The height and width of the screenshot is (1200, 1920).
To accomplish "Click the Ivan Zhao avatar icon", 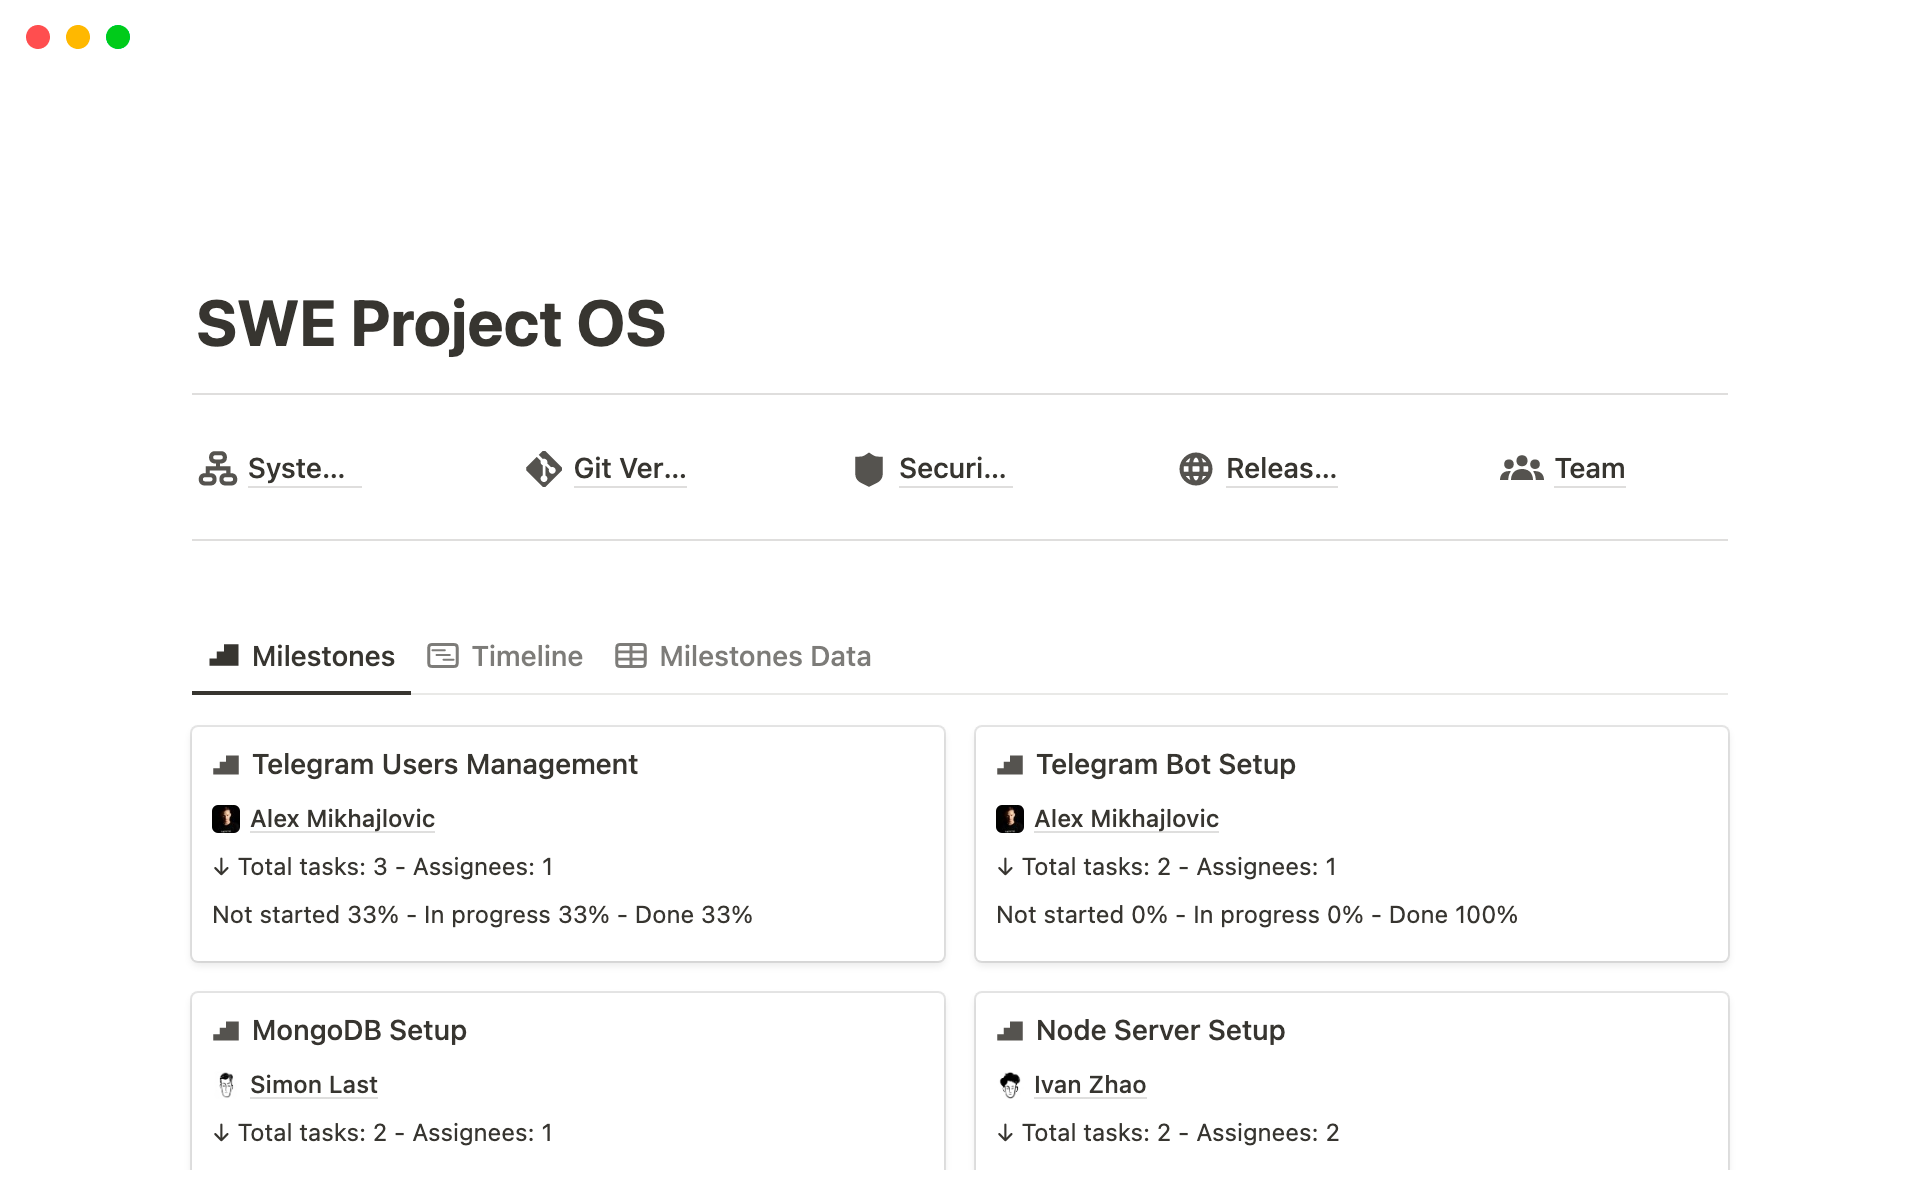I will (x=1010, y=1085).
